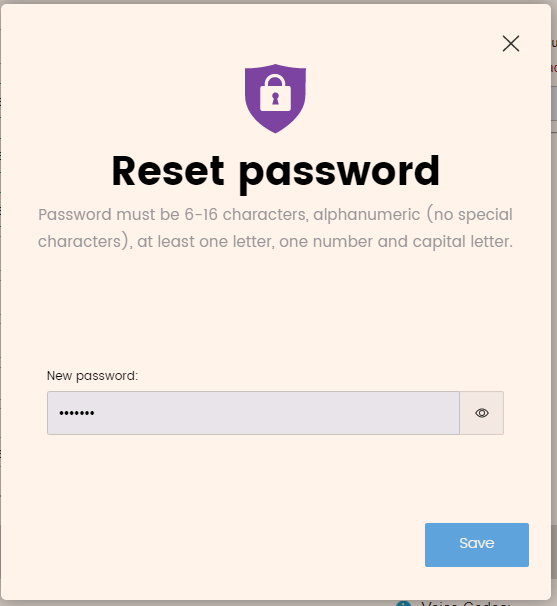Click the word 'password' in the dialog title
Image resolution: width=557 pixels, height=606 pixels.
click(x=339, y=174)
